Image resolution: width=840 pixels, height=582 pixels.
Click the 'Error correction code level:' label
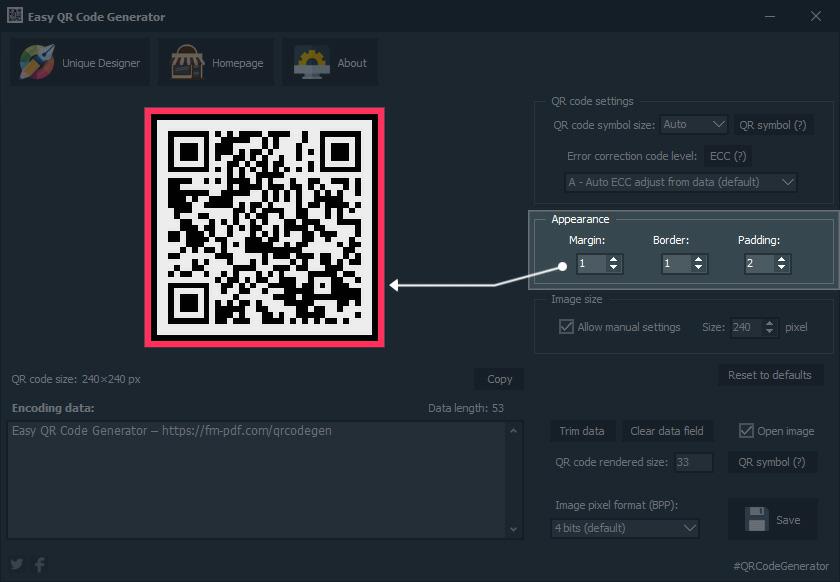[x=632, y=156]
